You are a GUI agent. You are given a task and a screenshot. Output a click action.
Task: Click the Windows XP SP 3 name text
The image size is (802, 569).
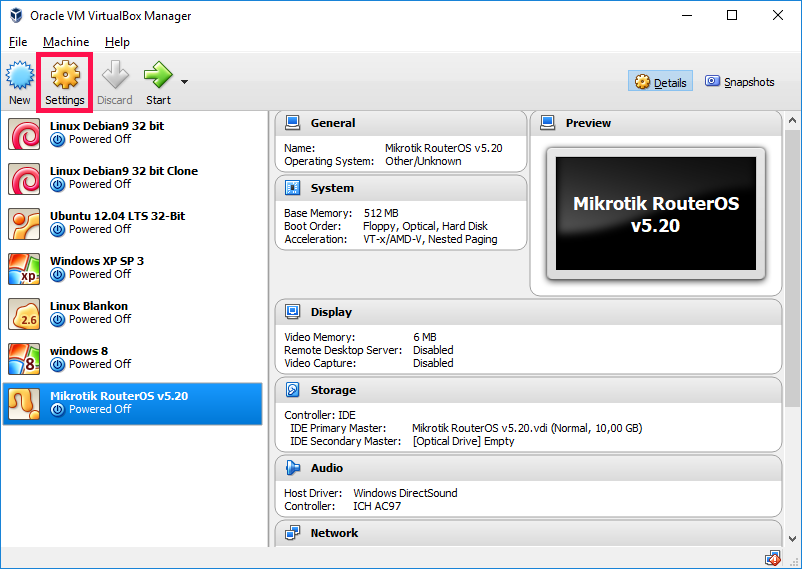click(97, 261)
